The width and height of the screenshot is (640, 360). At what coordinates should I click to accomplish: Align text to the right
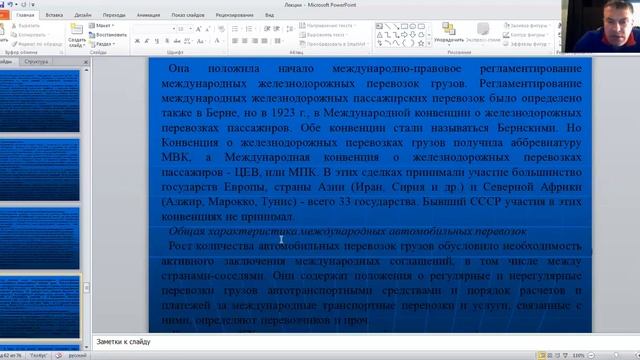click(255, 41)
